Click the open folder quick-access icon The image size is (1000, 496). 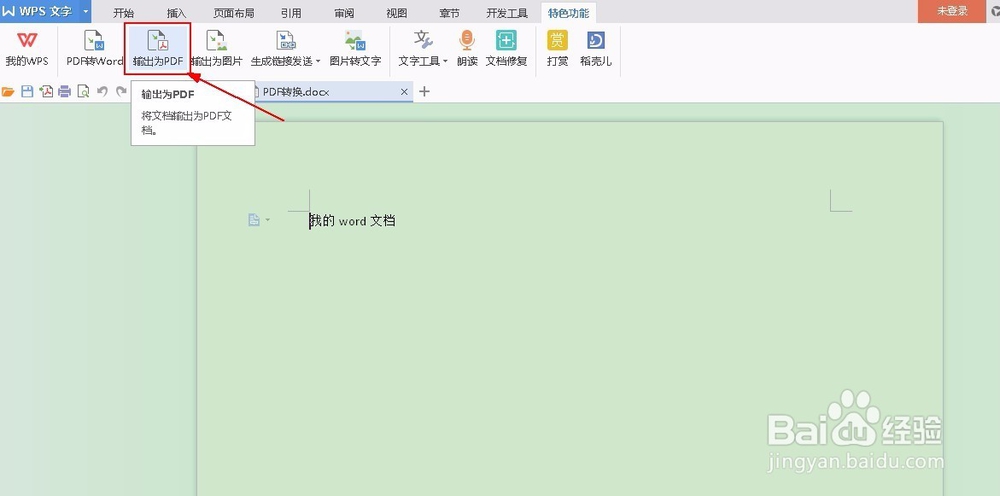point(8,92)
